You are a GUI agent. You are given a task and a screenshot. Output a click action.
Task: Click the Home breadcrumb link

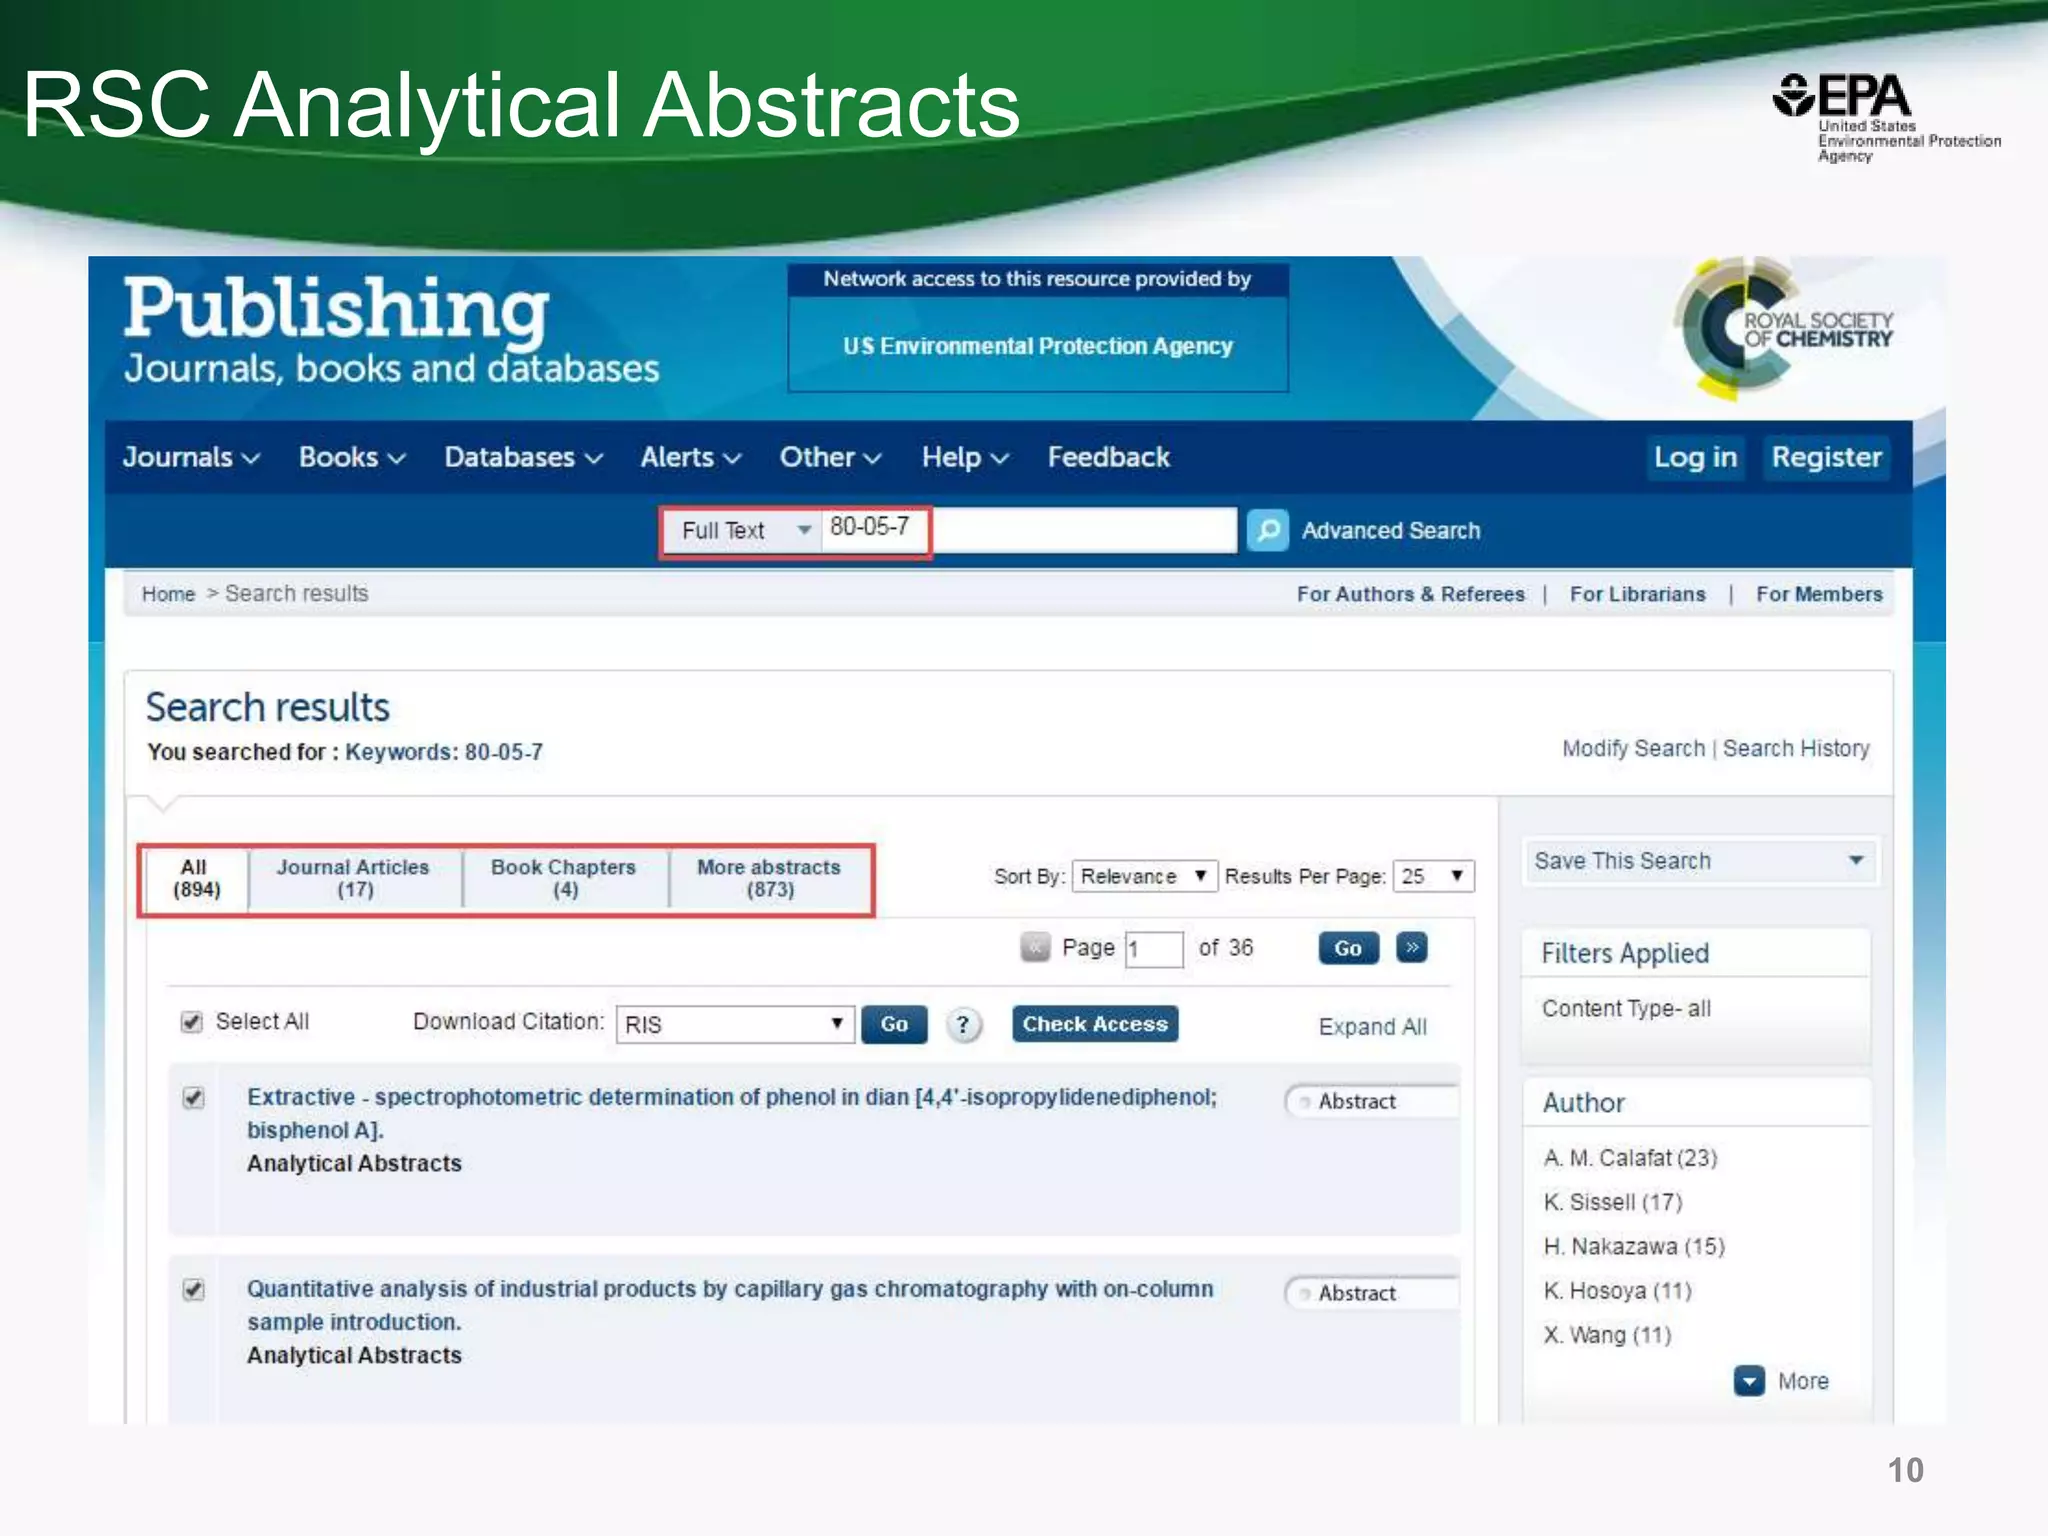pos(168,594)
